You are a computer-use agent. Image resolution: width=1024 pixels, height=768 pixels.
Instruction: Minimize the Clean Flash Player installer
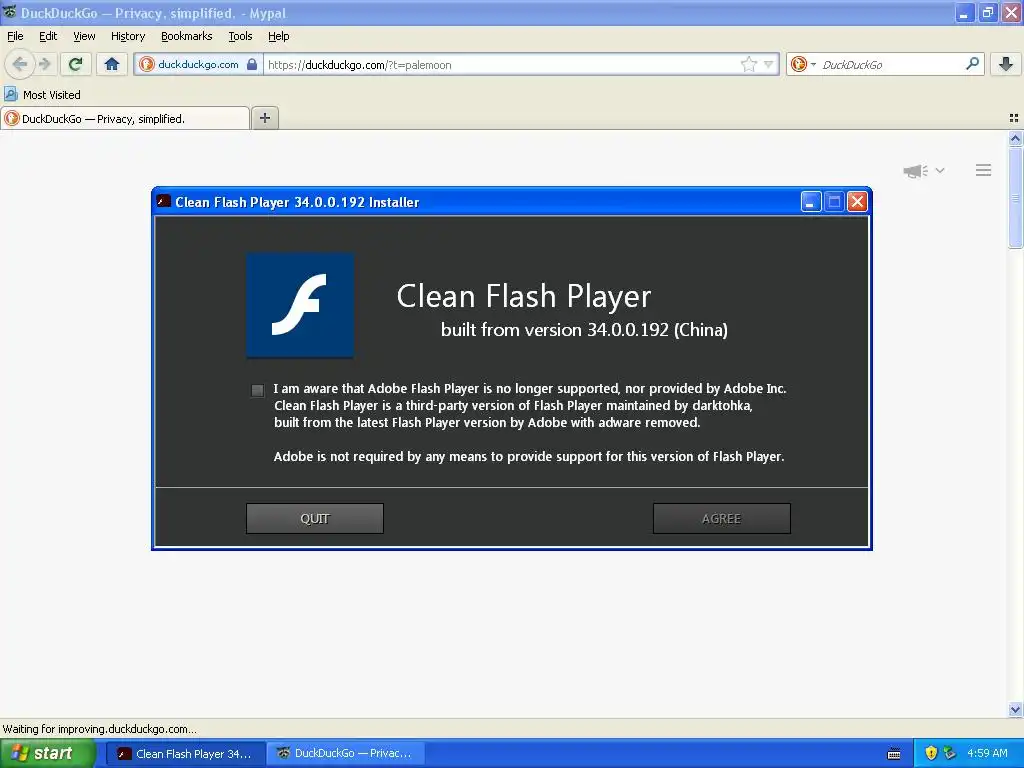[x=810, y=202]
